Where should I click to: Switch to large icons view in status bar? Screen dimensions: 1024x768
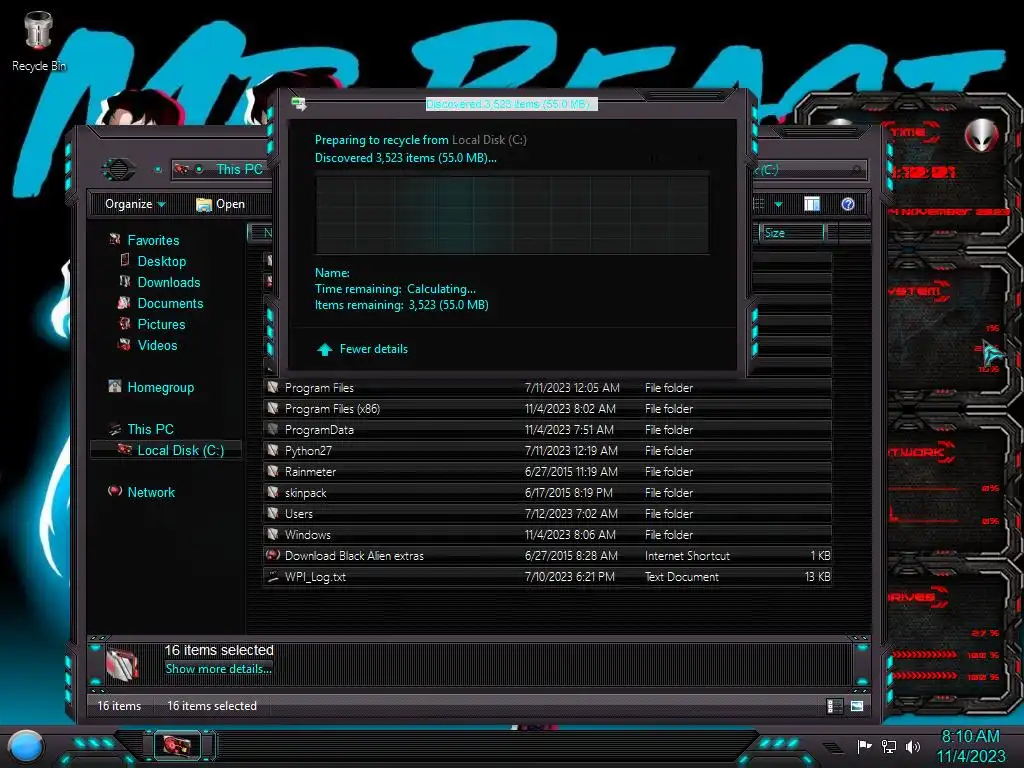pyautogui.click(x=856, y=705)
